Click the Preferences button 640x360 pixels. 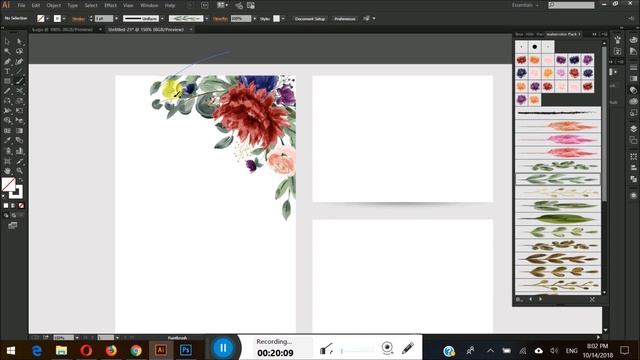click(345, 19)
